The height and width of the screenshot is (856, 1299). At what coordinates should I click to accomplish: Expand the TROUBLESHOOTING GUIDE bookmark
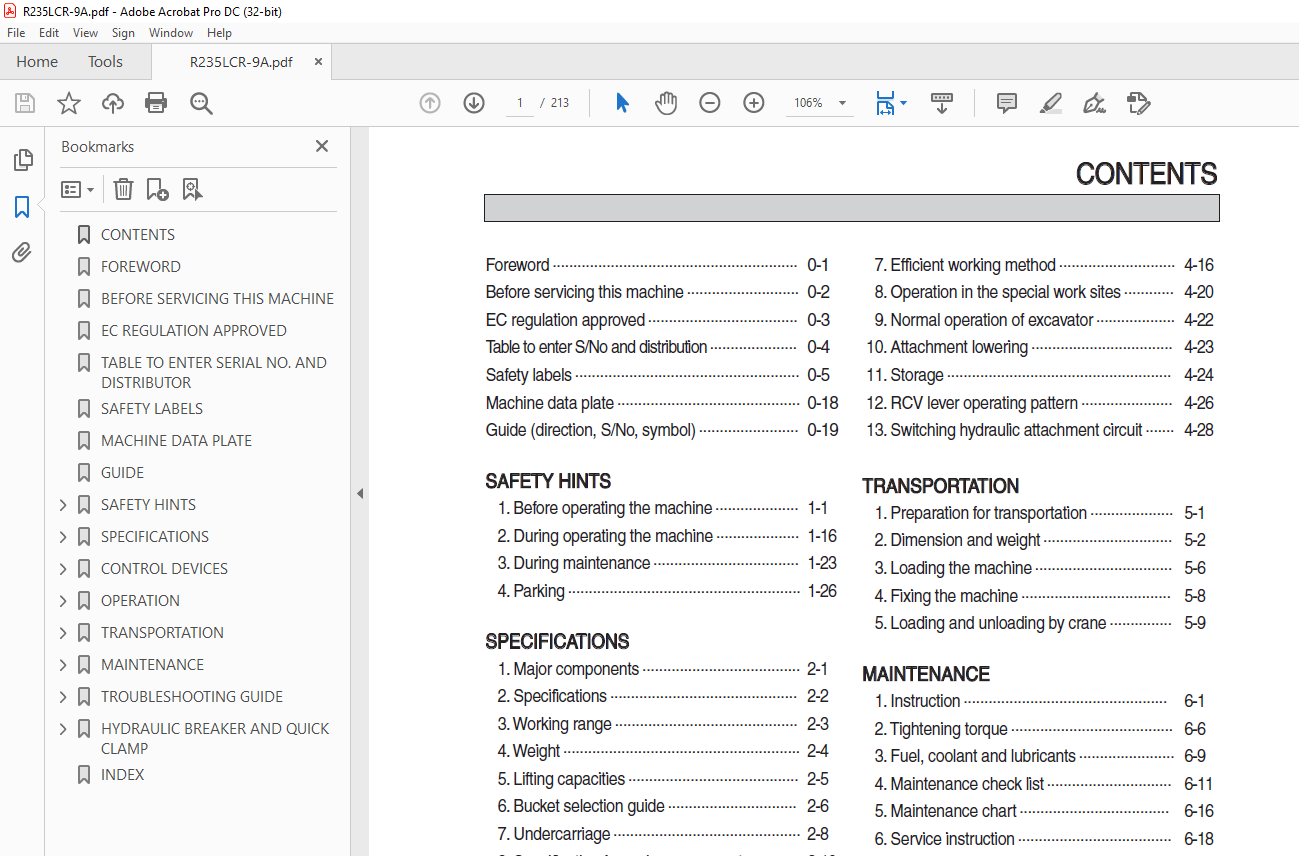coord(63,697)
